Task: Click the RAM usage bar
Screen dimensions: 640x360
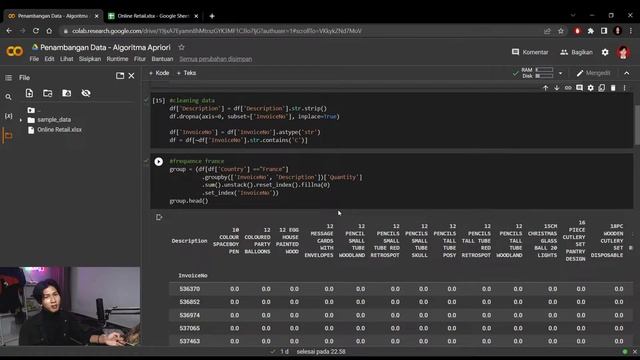Action: click(x=544, y=70)
